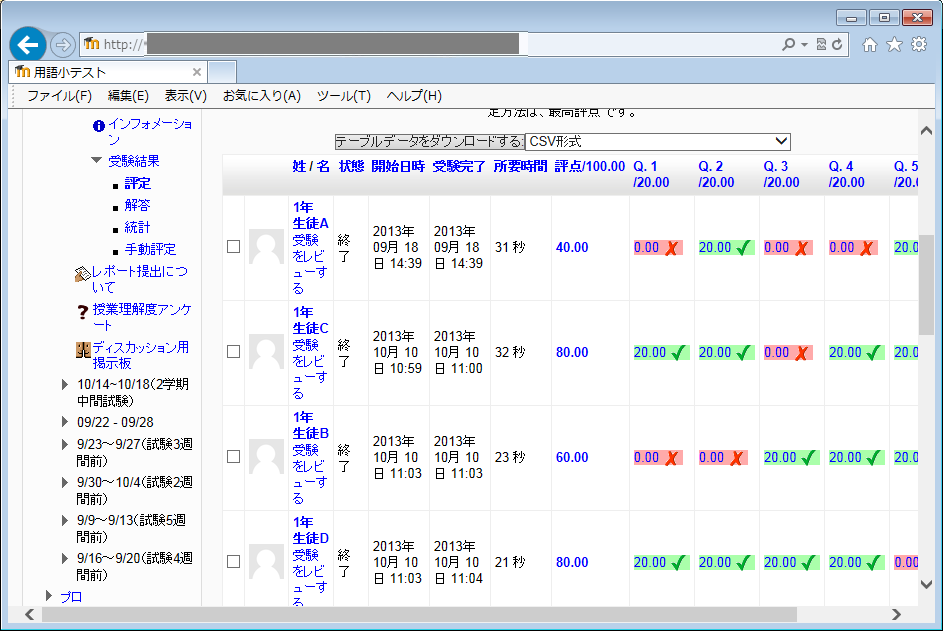
Task: Click the horizontal scrollbar right arrow
Action: pyautogui.click(x=897, y=614)
